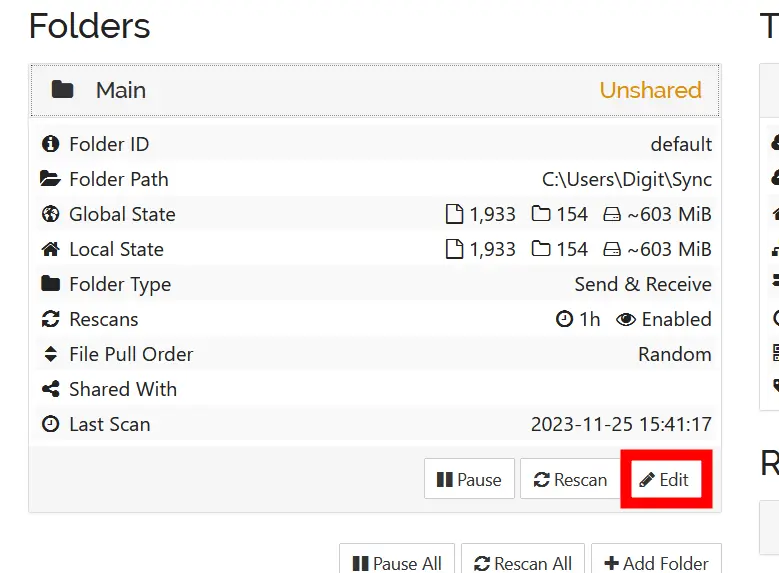Pause the Main folder
This screenshot has width=779, height=573.
[x=469, y=480]
